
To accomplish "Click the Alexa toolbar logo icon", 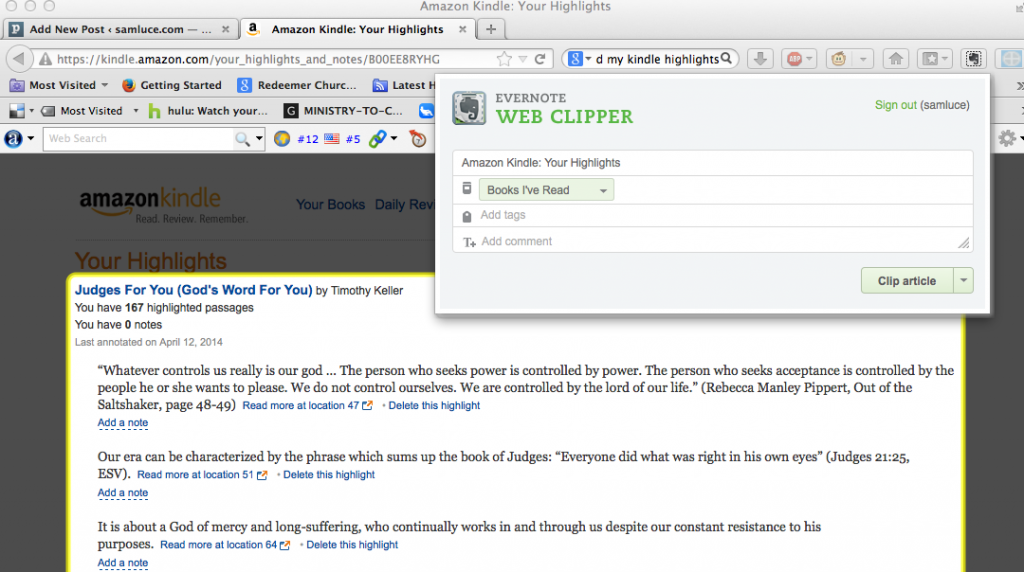I will [x=13, y=138].
